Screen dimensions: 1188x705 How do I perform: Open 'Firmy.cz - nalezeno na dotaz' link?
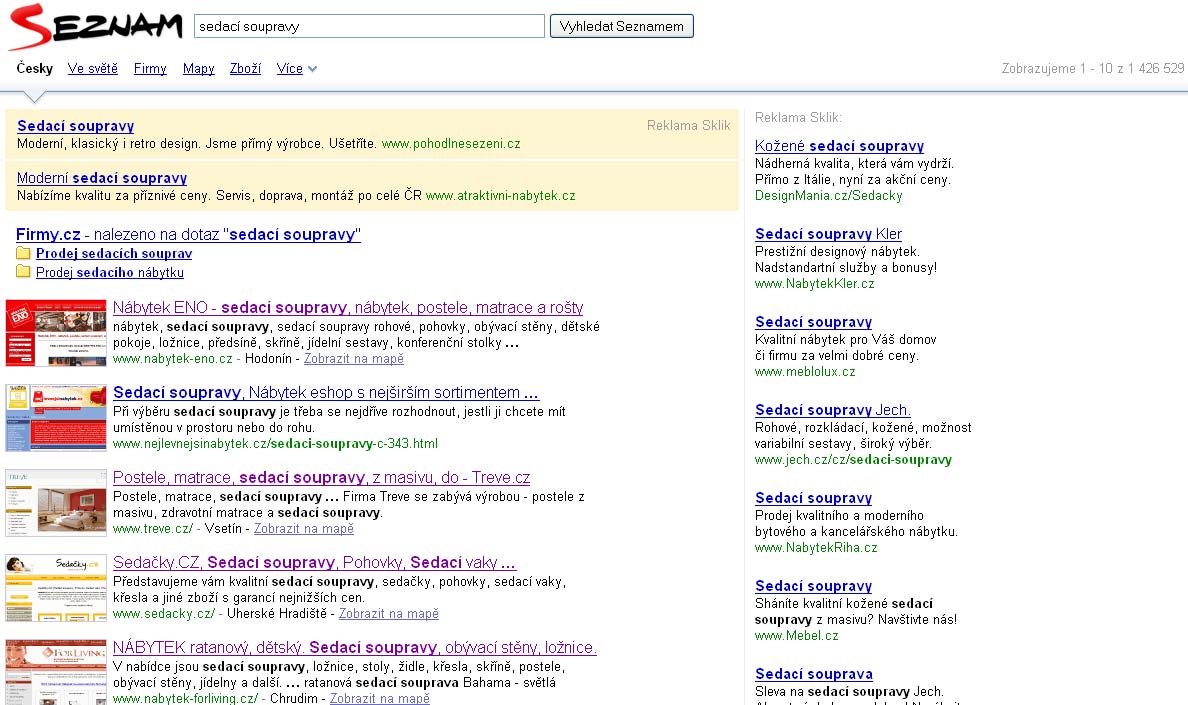click(188, 234)
